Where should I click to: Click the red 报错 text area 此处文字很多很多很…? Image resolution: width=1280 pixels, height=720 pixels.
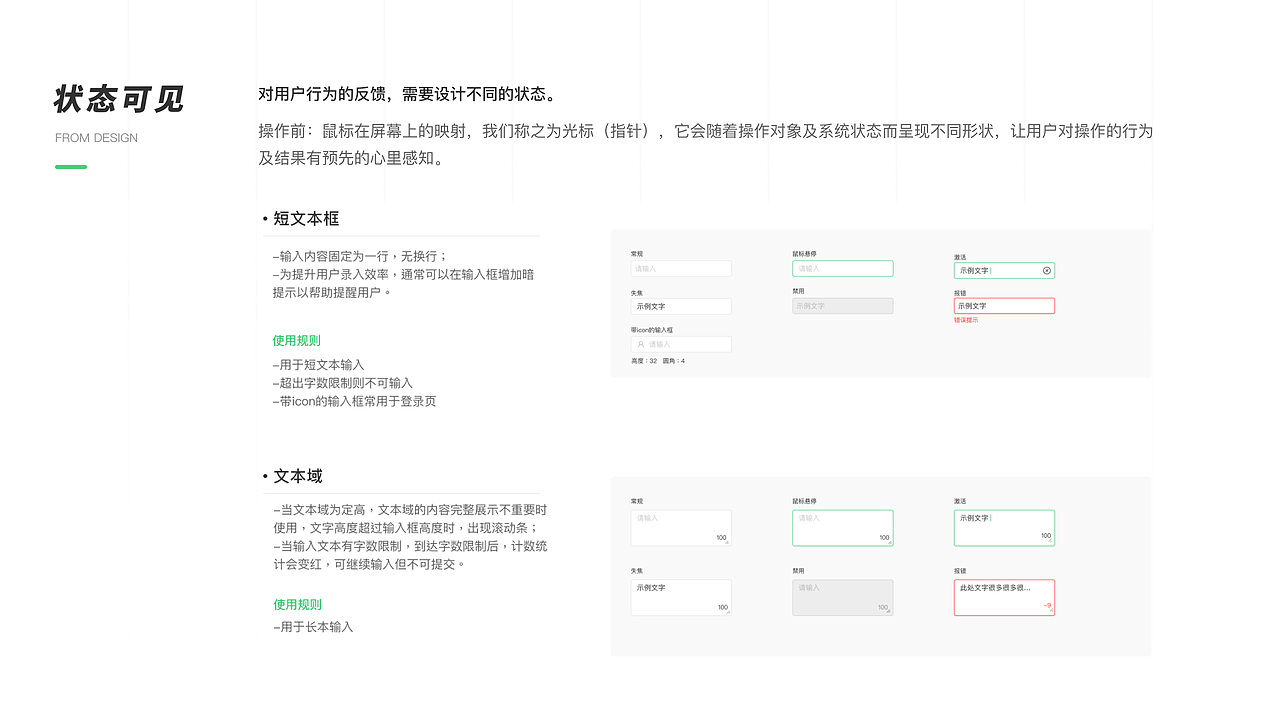point(1004,598)
